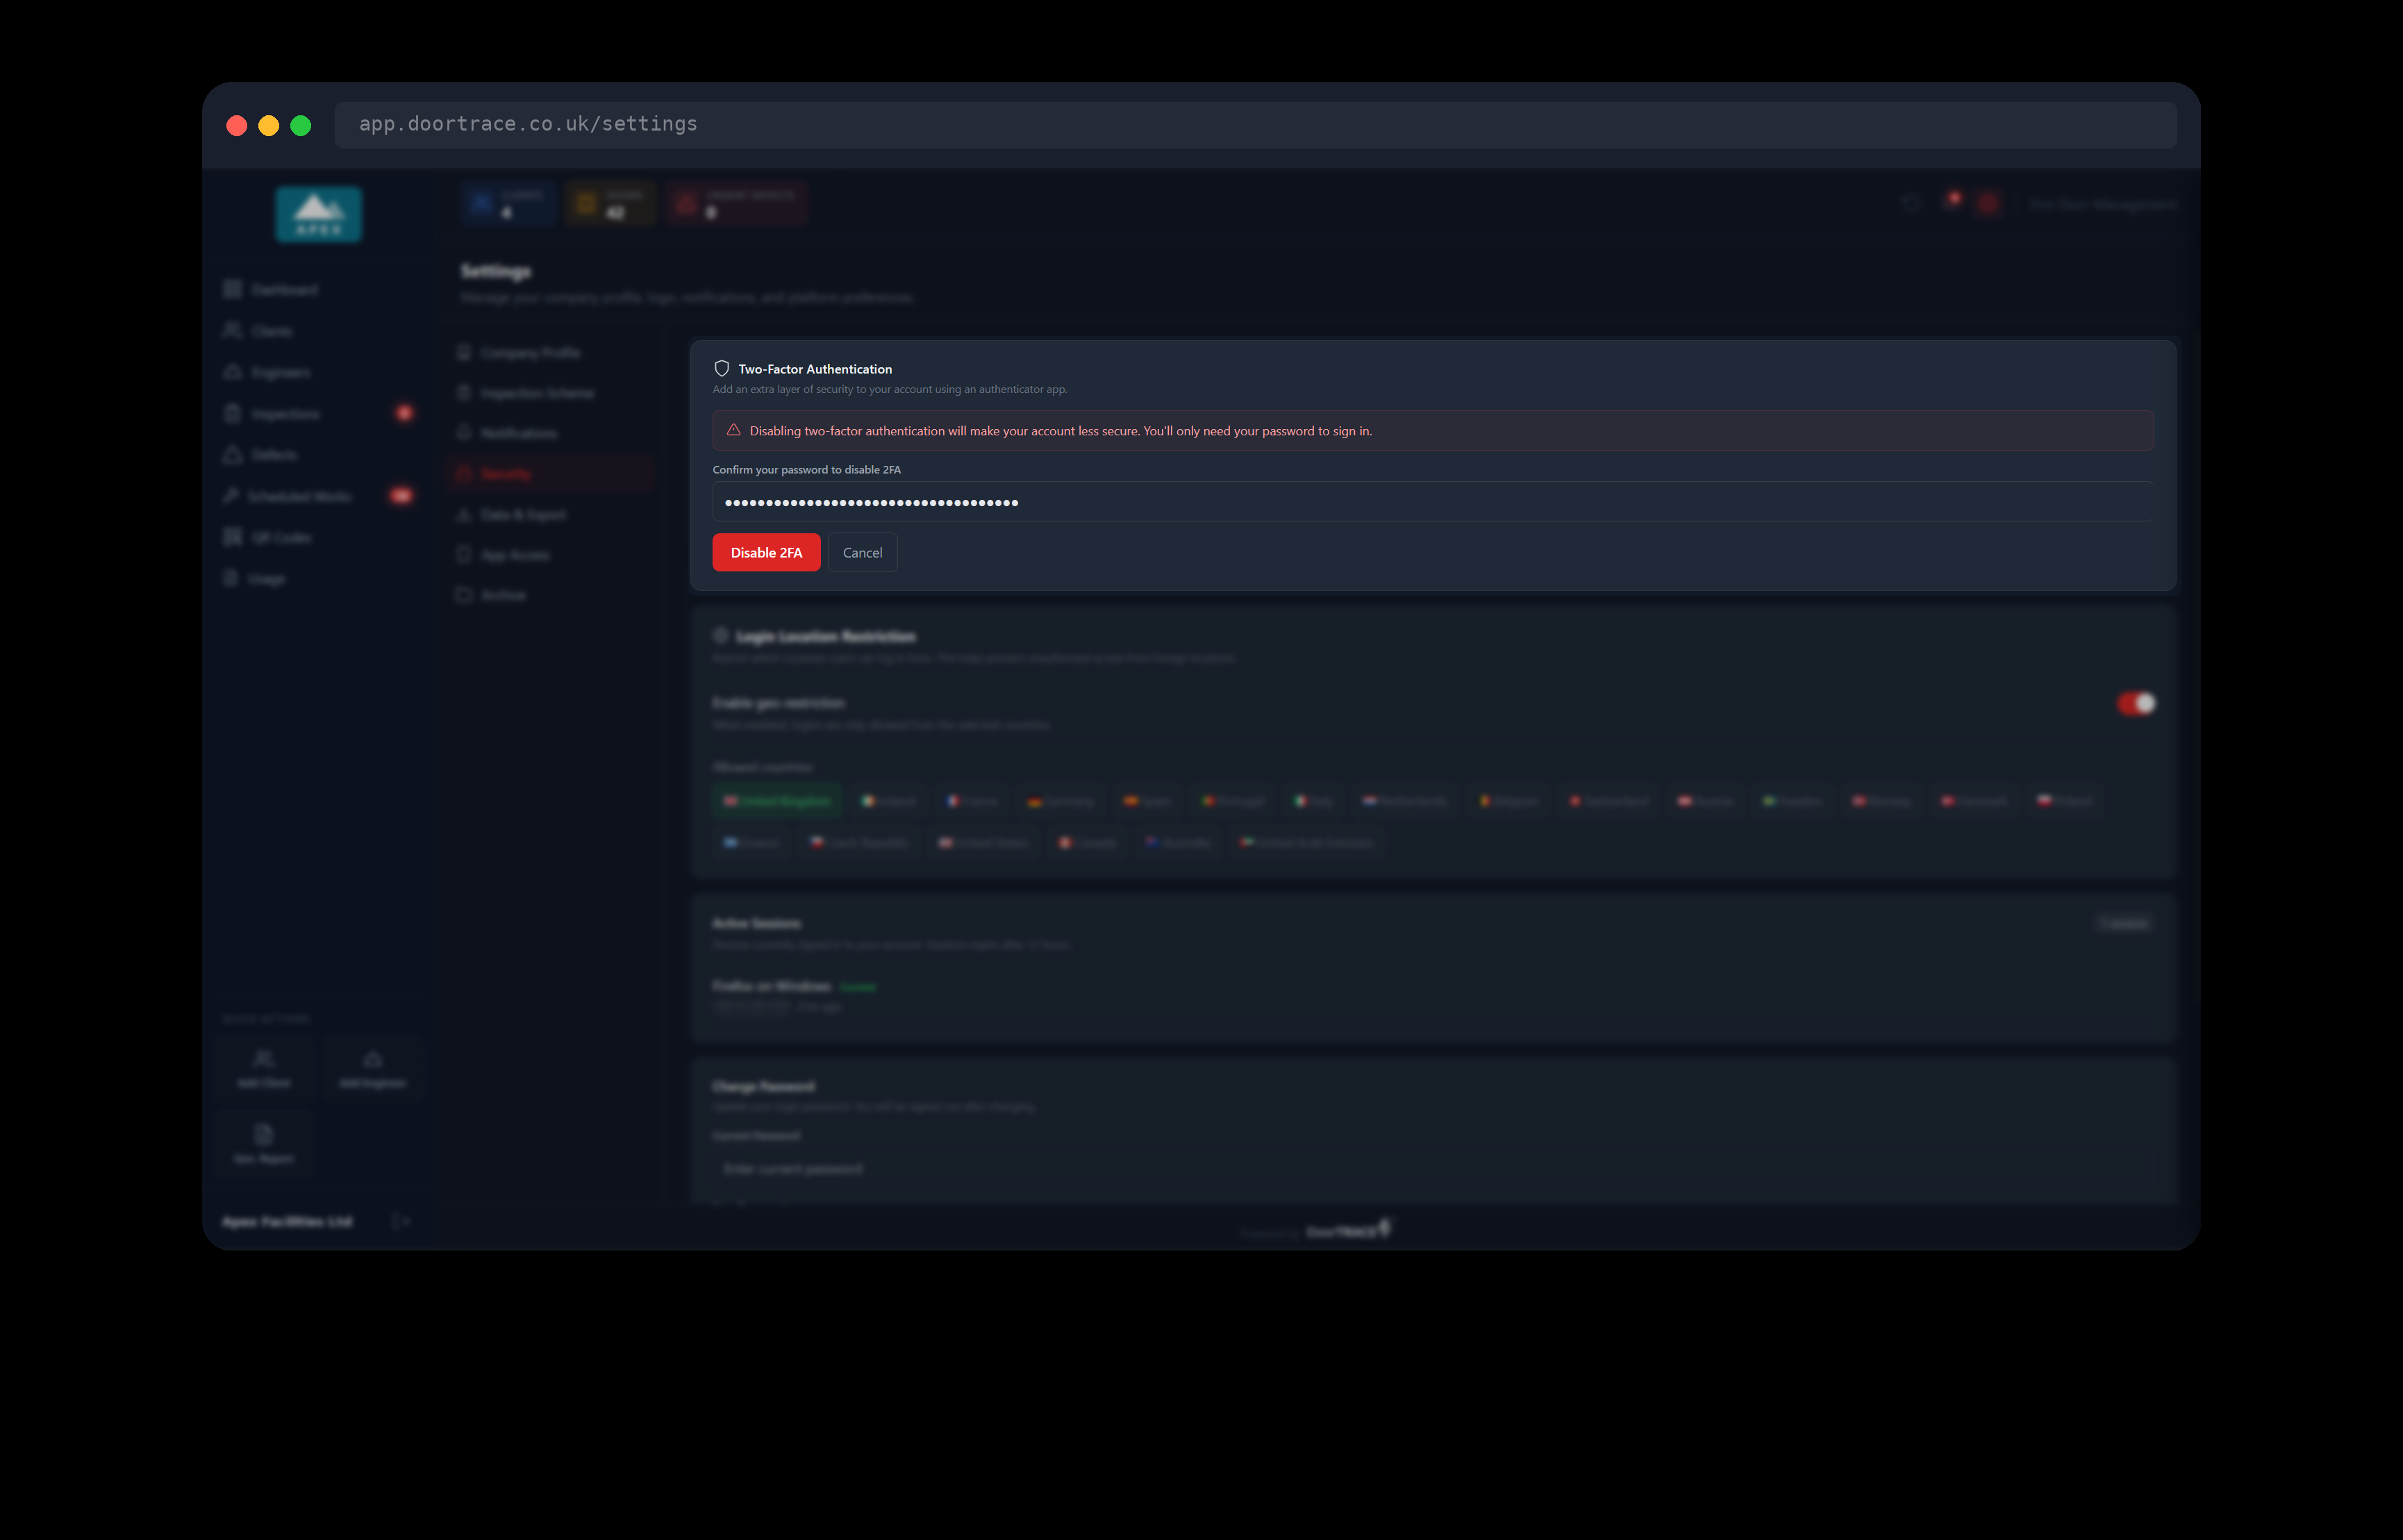The width and height of the screenshot is (2403, 1540).
Task: Cancel the 2FA disable prompt
Action: click(862, 552)
